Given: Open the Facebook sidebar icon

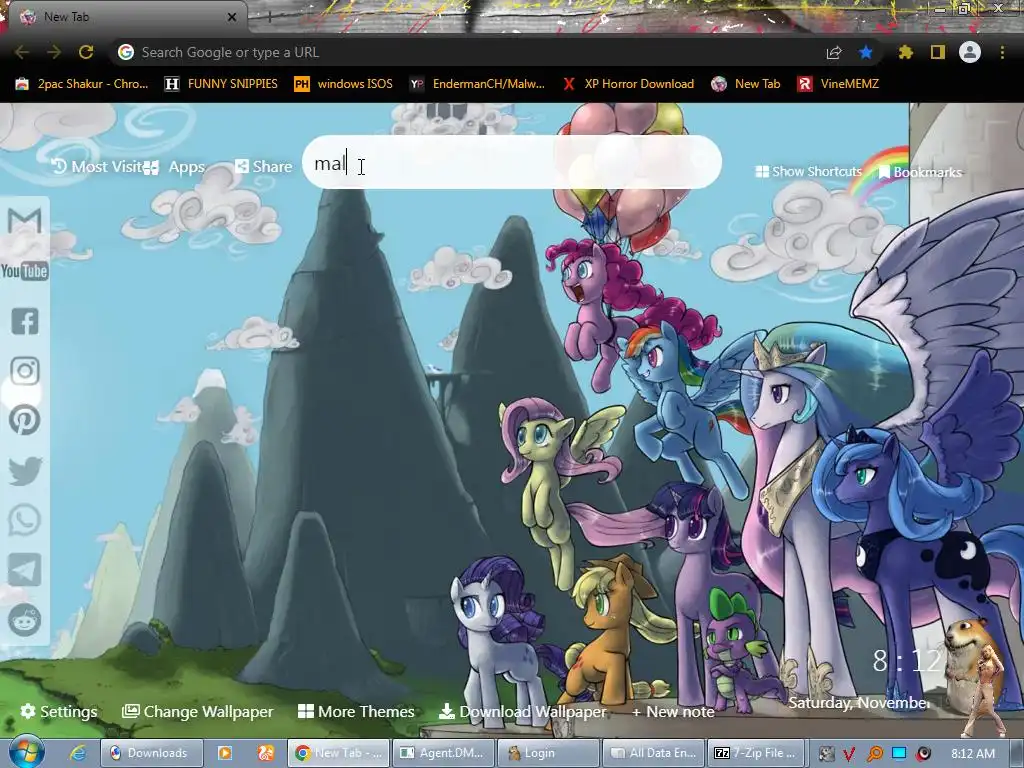Looking at the screenshot, I should pos(25,321).
